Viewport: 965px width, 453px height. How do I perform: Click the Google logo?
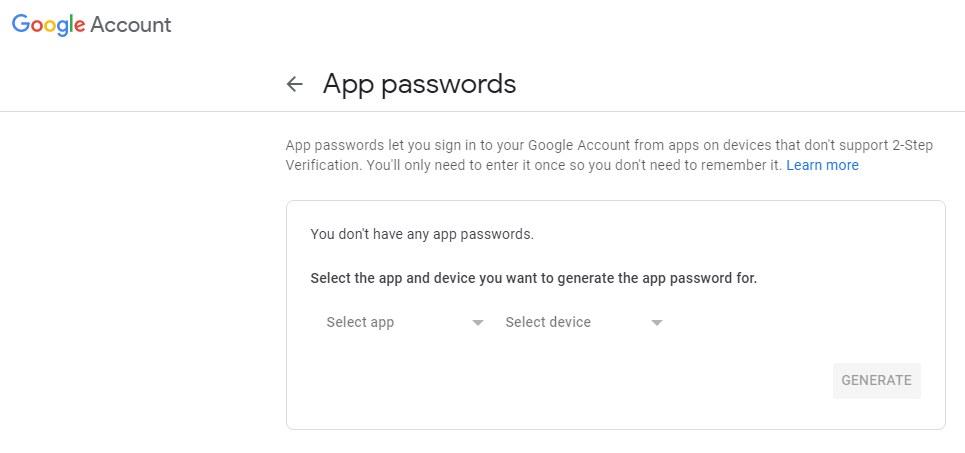coord(48,25)
